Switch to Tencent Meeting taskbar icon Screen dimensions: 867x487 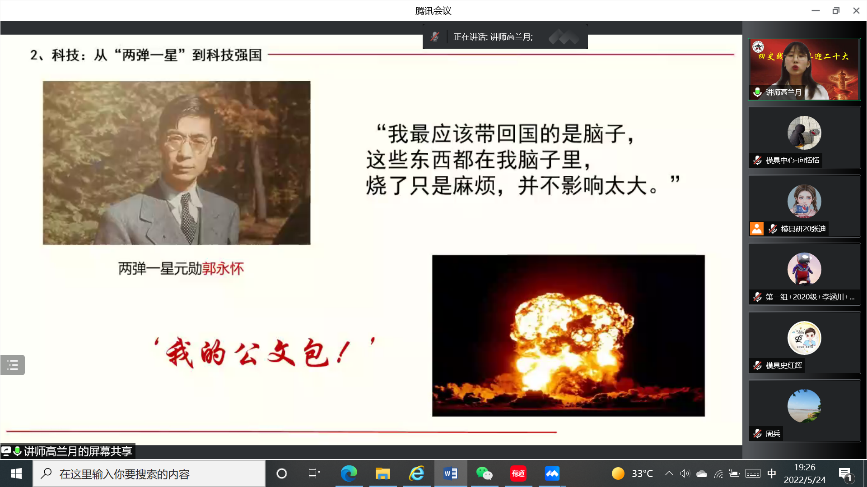pyautogui.click(x=552, y=474)
